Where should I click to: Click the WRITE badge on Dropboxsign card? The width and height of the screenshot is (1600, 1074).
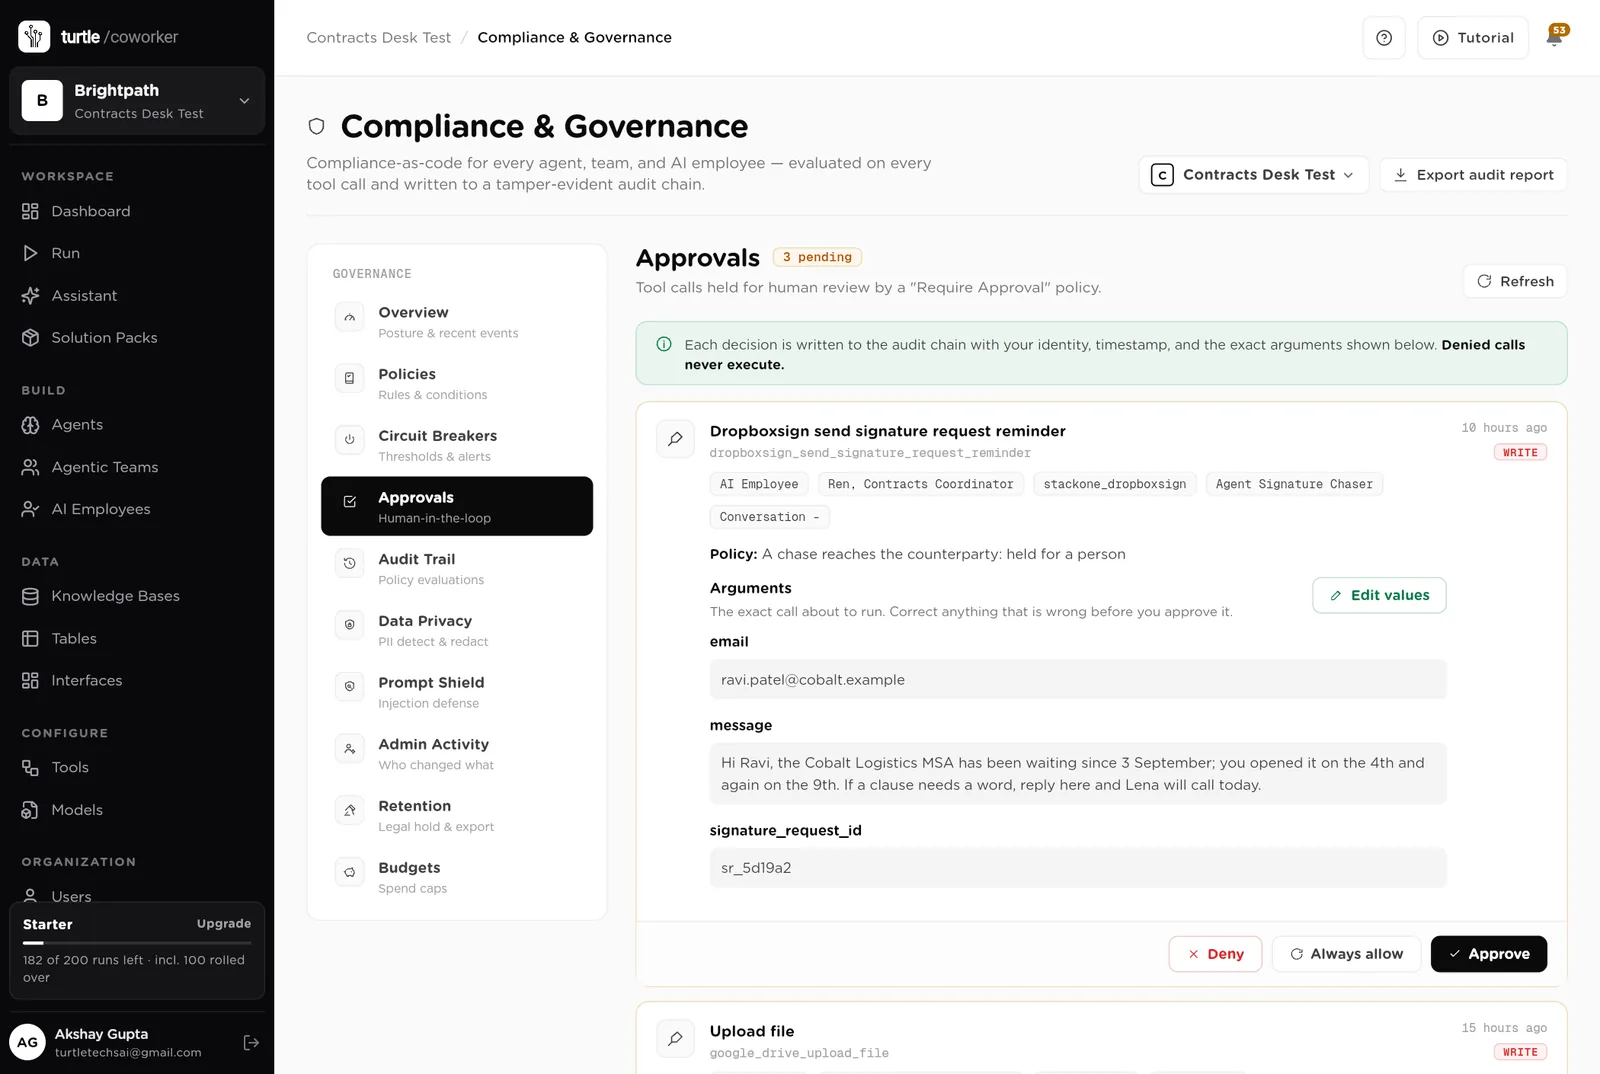point(1520,453)
